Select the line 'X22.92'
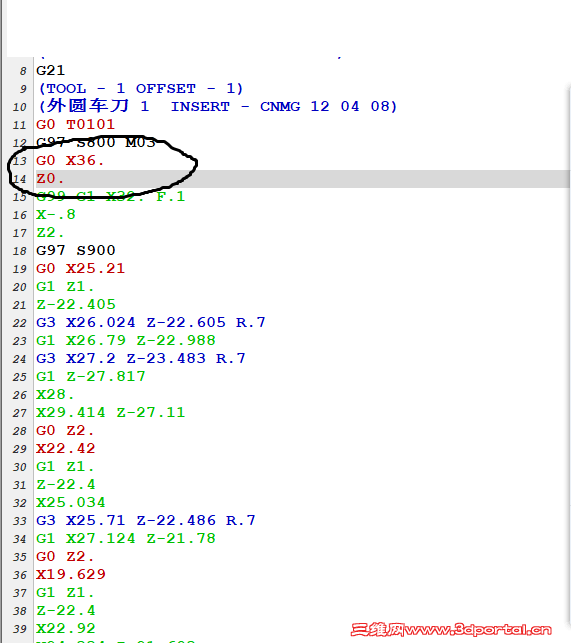 coord(66,628)
